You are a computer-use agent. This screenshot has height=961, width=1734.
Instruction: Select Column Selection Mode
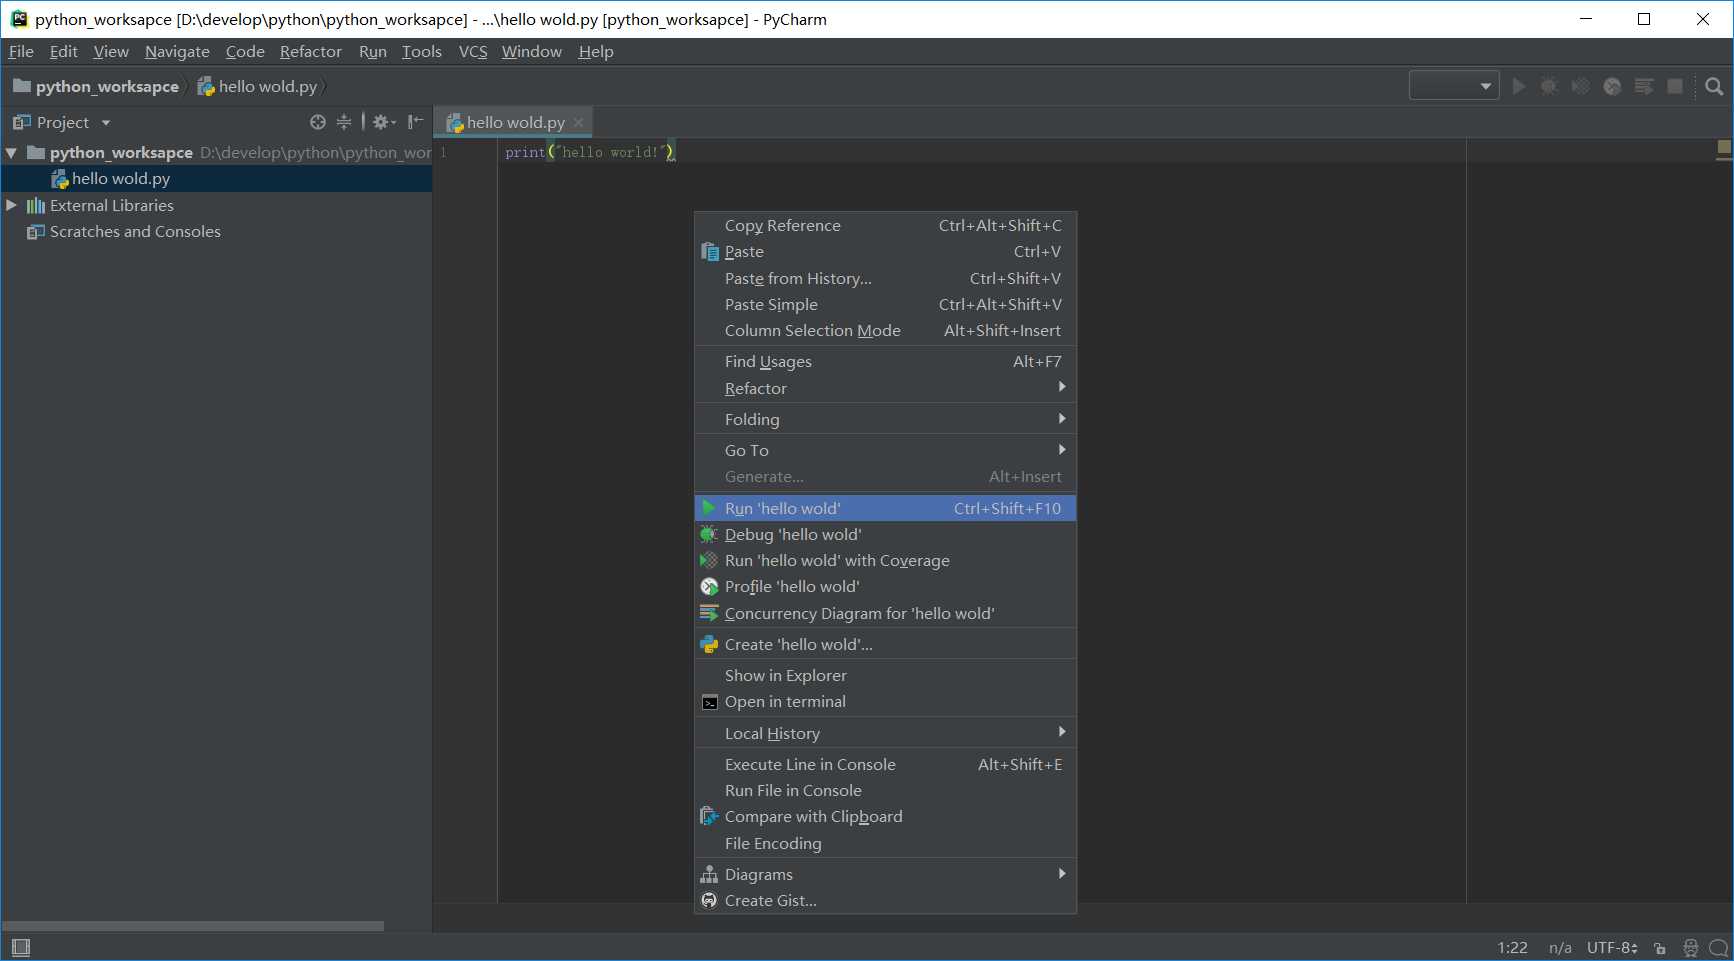click(885, 330)
